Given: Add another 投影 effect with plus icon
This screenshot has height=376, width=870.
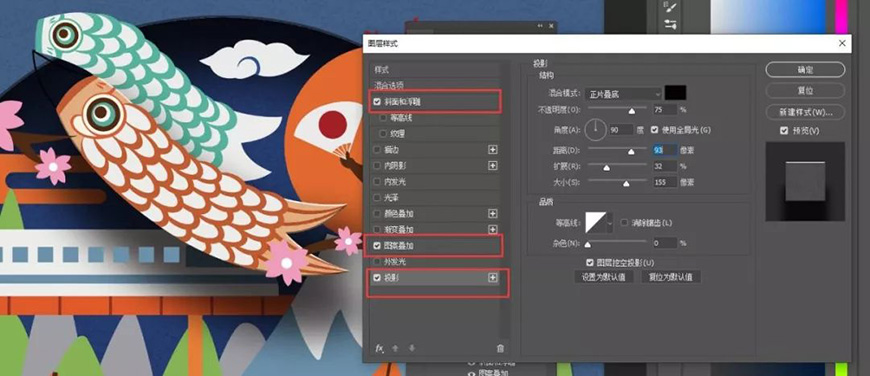Looking at the screenshot, I should click(492, 277).
